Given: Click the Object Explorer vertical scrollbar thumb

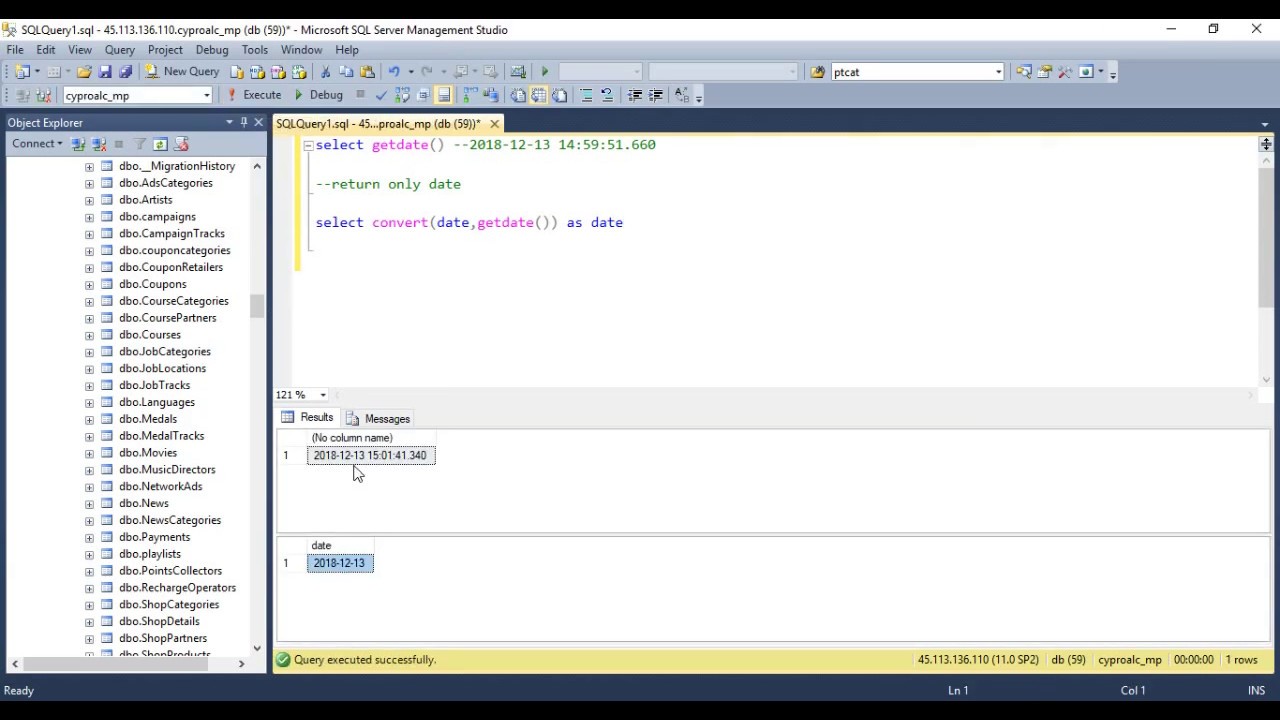Looking at the screenshot, I should click(257, 306).
